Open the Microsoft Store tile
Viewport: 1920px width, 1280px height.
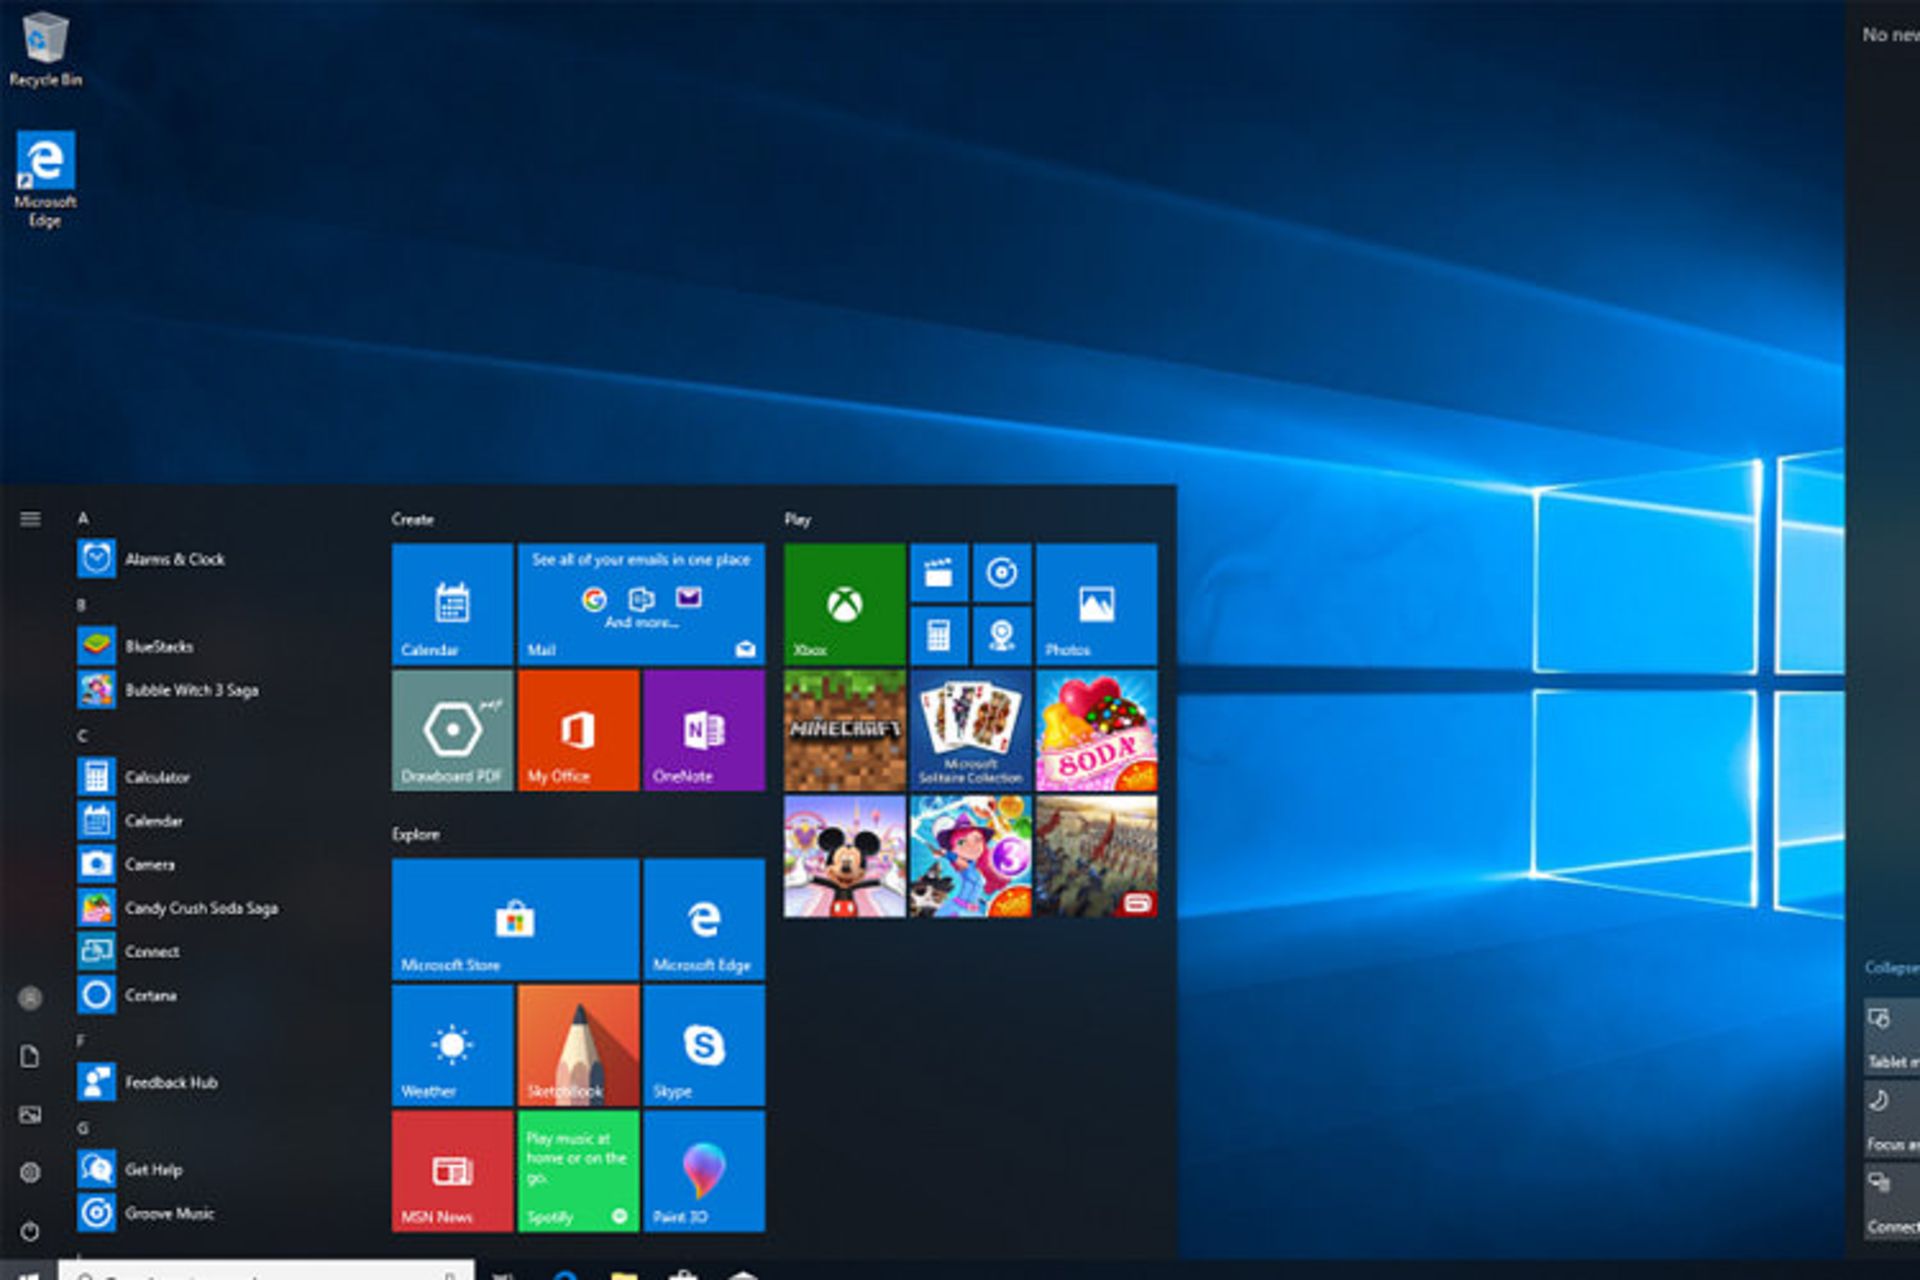tap(515, 919)
